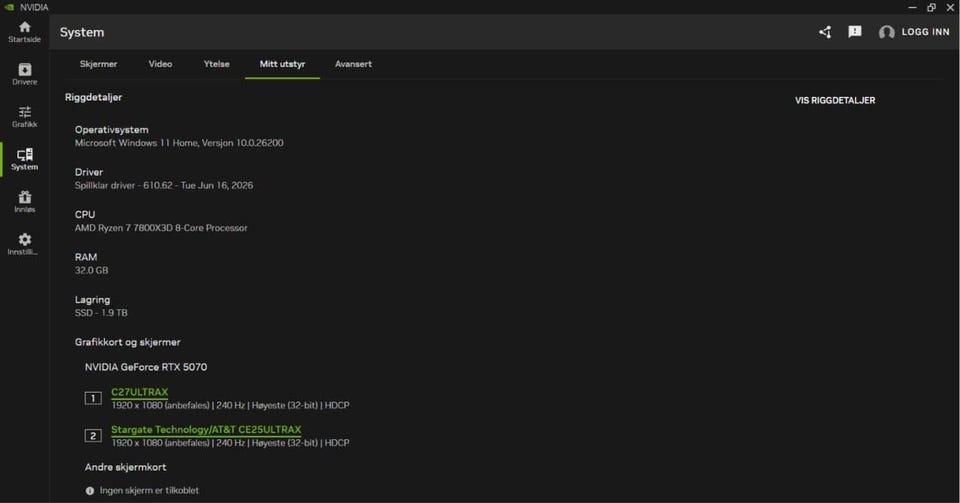This screenshot has width=960, height=503.
Task: Click VIS RIGGDETALJER button
Action: click(835, 100)
